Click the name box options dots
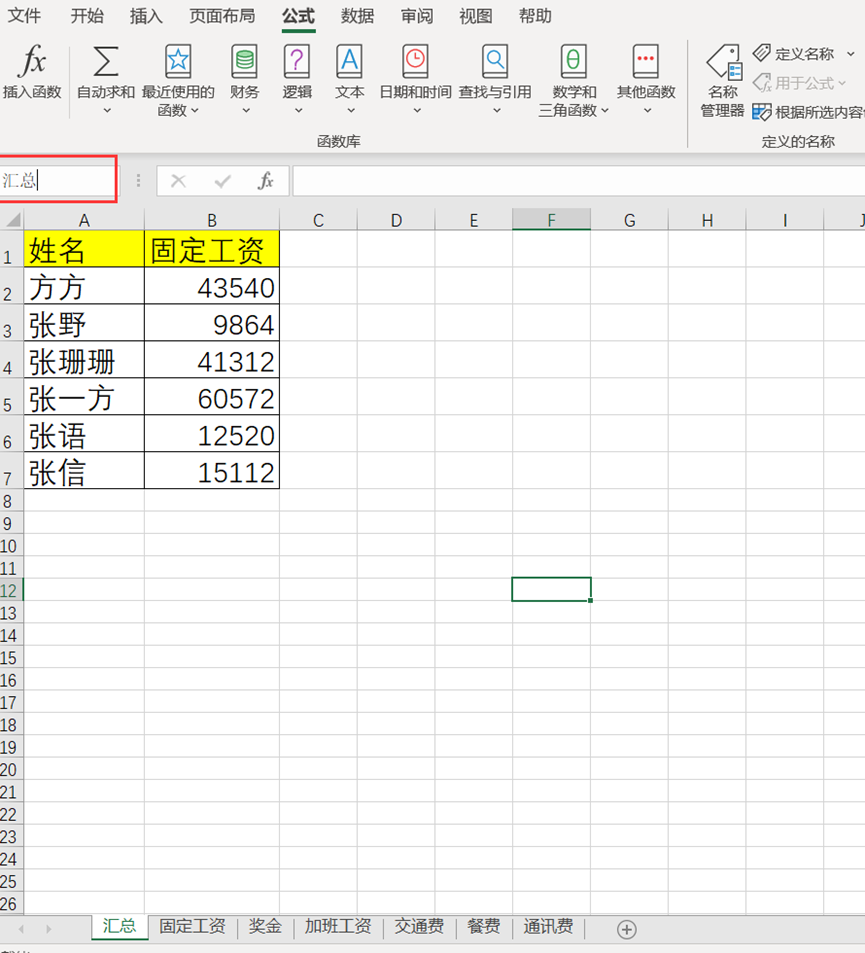The image size is (865, 953). [139, 181]
